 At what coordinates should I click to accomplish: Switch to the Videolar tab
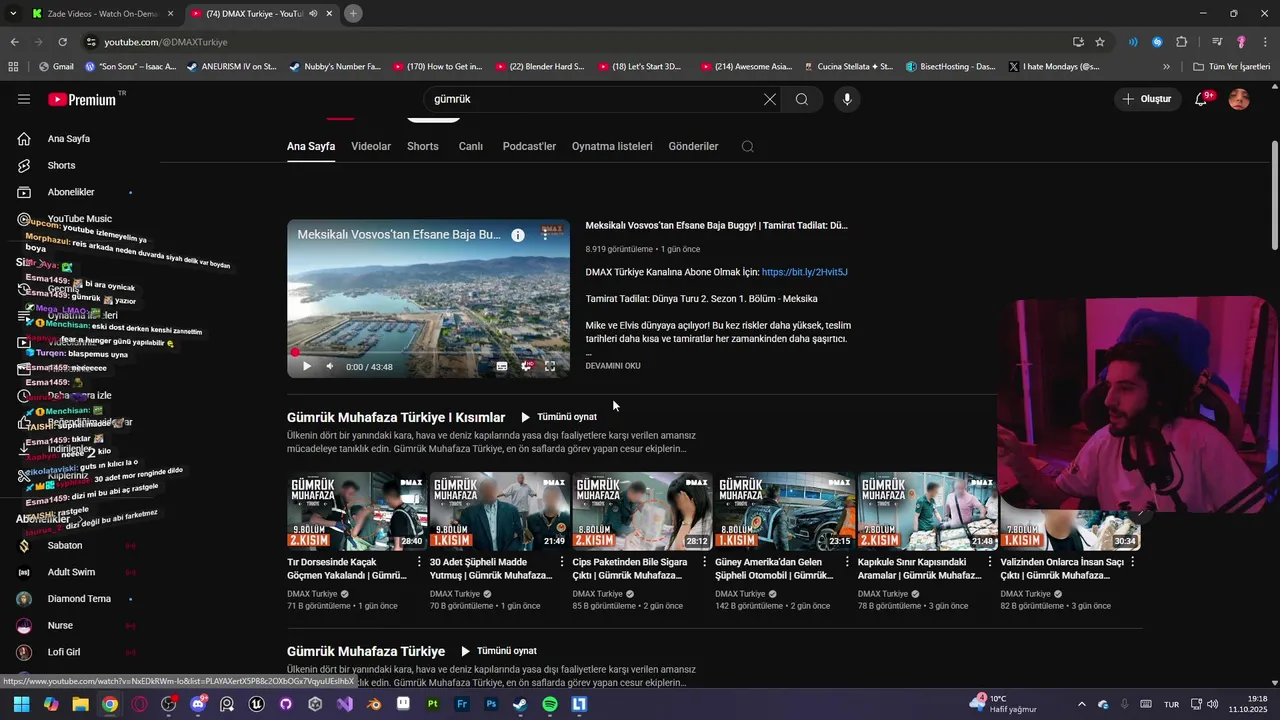[x=371, y=146]
